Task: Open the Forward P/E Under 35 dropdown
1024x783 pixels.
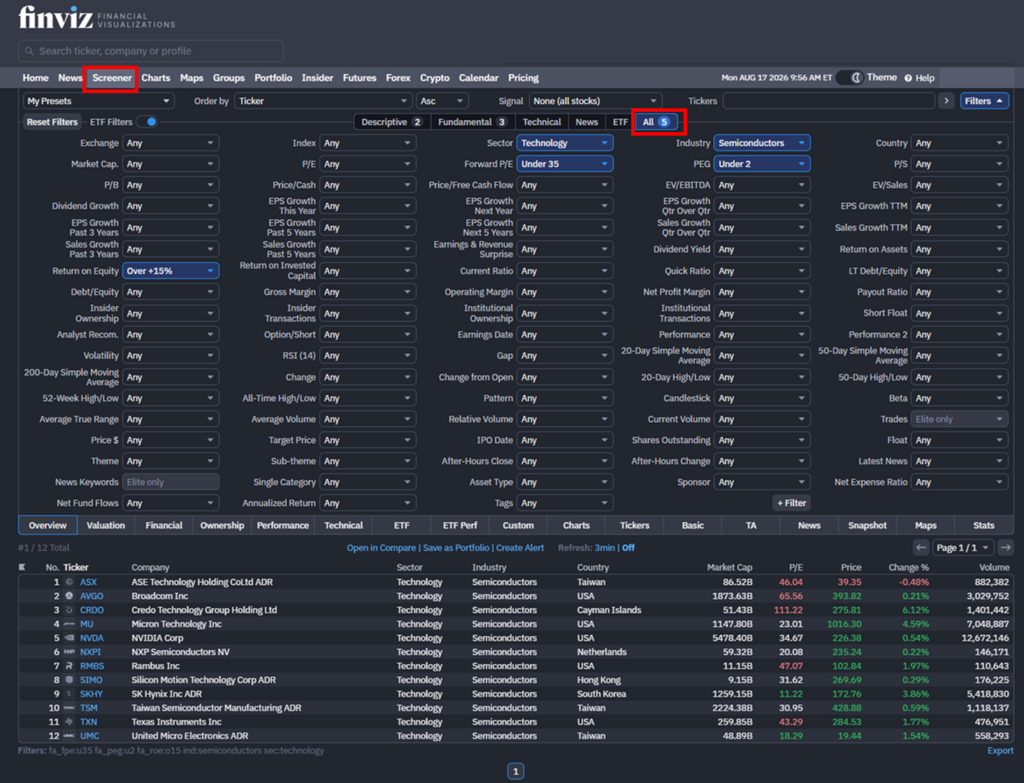Action: 564,164
